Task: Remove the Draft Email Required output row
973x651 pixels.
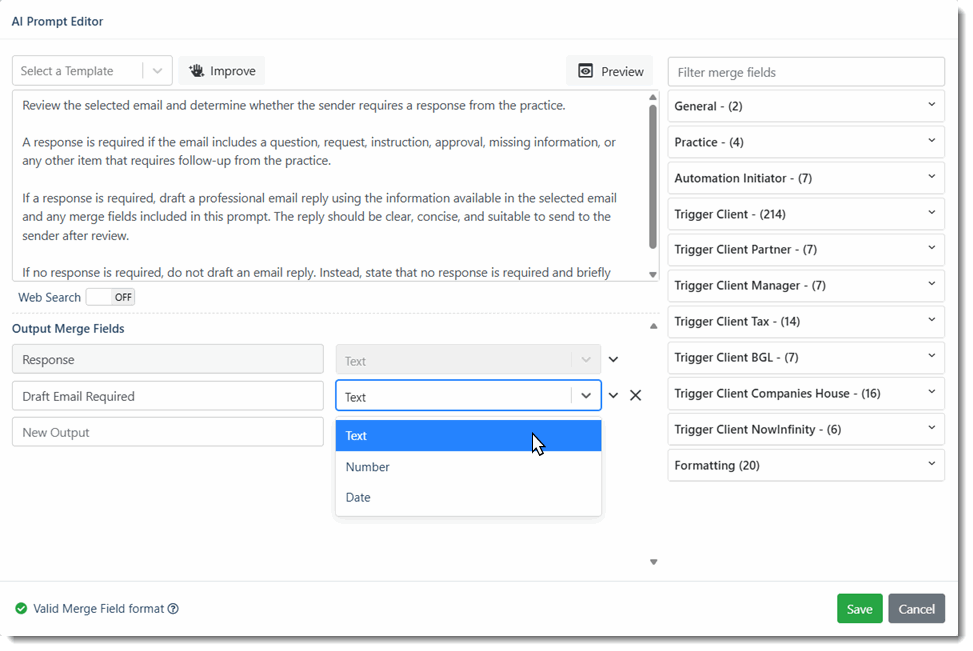Action: [635, 395]
